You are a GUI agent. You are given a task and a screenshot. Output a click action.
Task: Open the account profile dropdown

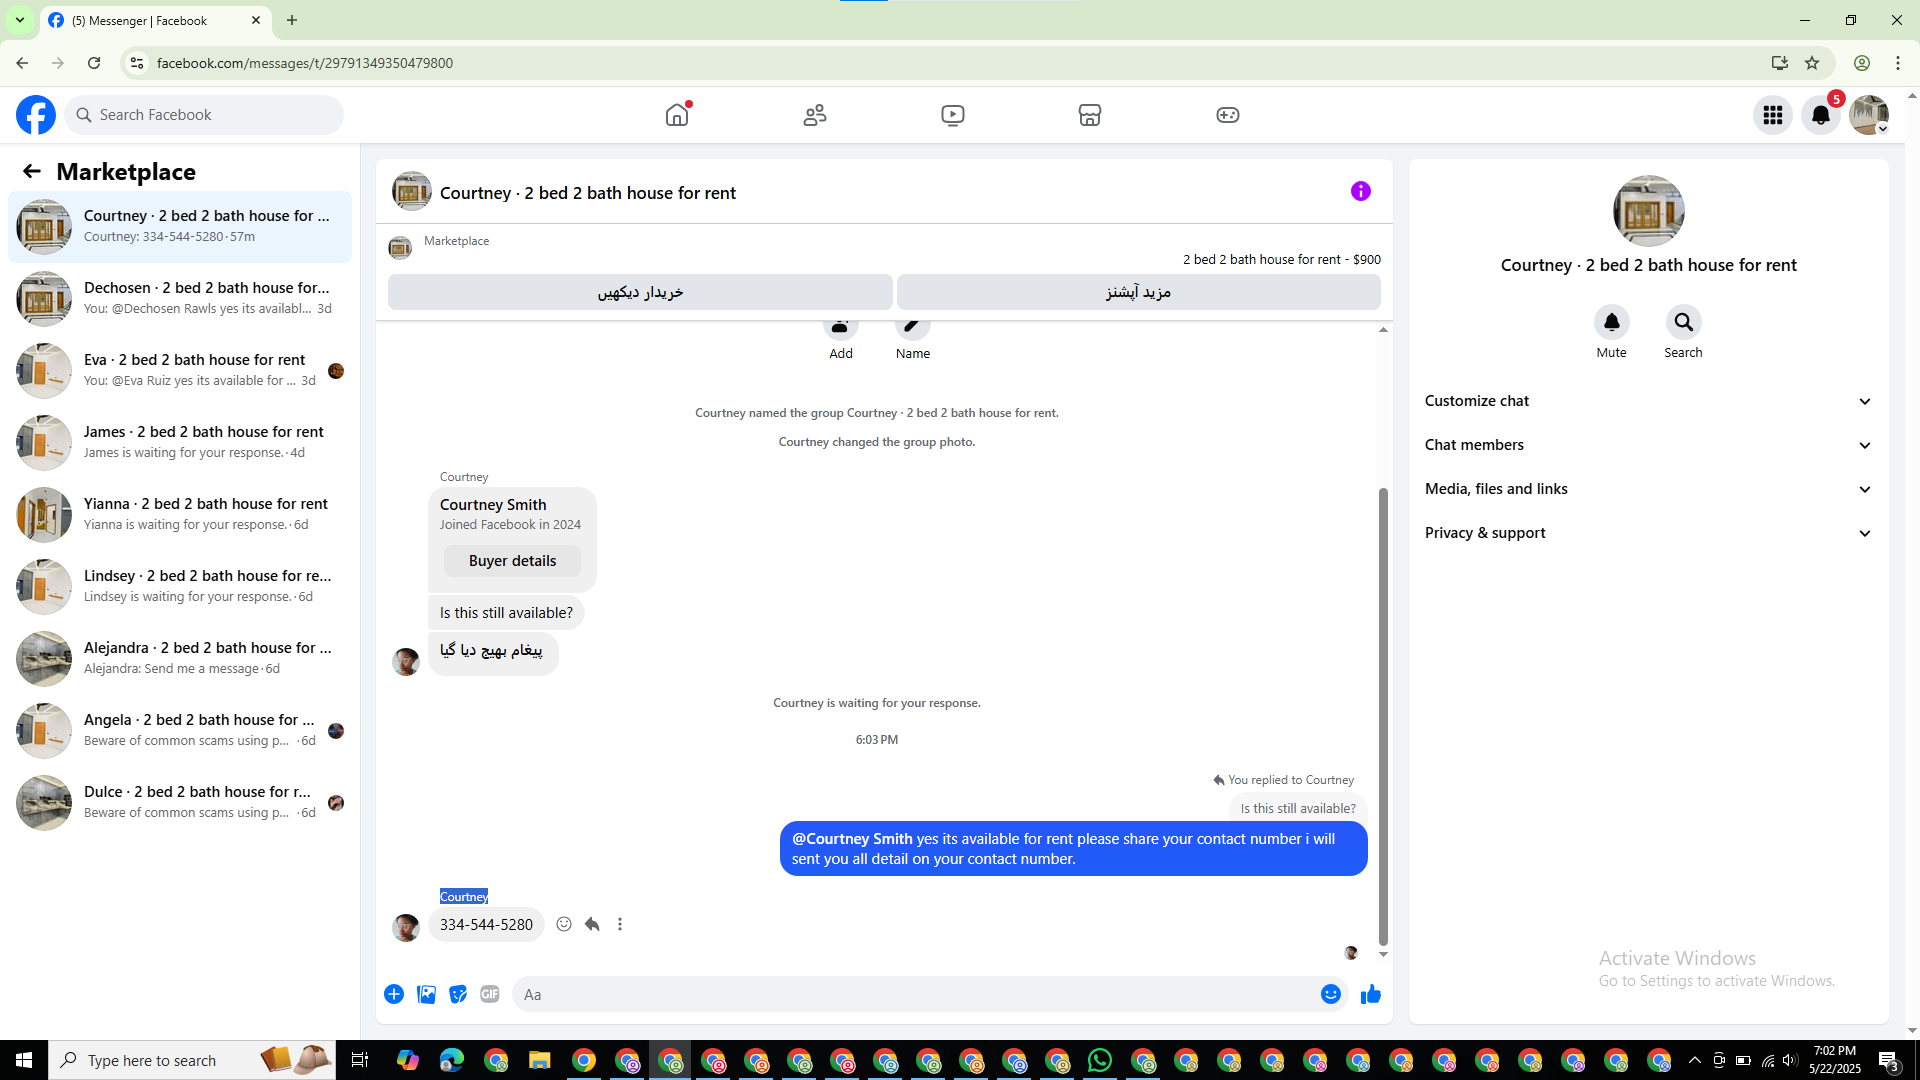pyautogui.click(x=1869, y=115)
